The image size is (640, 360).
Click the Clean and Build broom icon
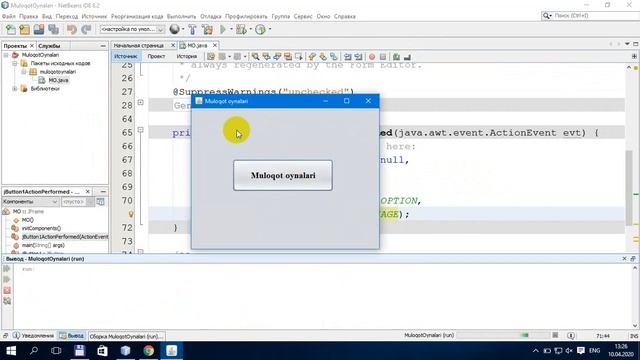[x=207, y=29]
